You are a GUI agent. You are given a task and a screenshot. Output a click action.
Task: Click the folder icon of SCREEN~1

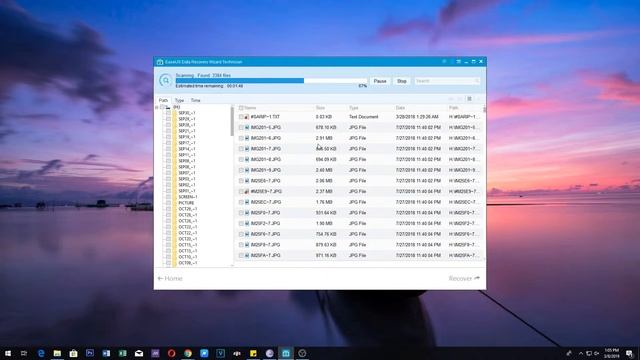point(174,197)
